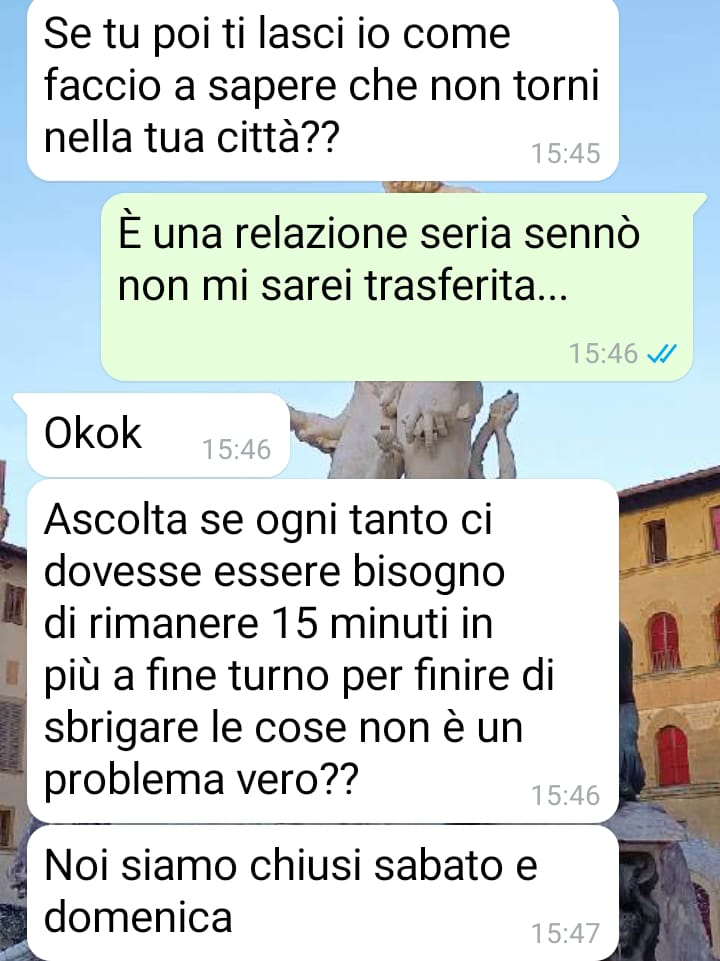Click the blue double-check read receipt icon

pyautogui.click(x=662, y=354)
